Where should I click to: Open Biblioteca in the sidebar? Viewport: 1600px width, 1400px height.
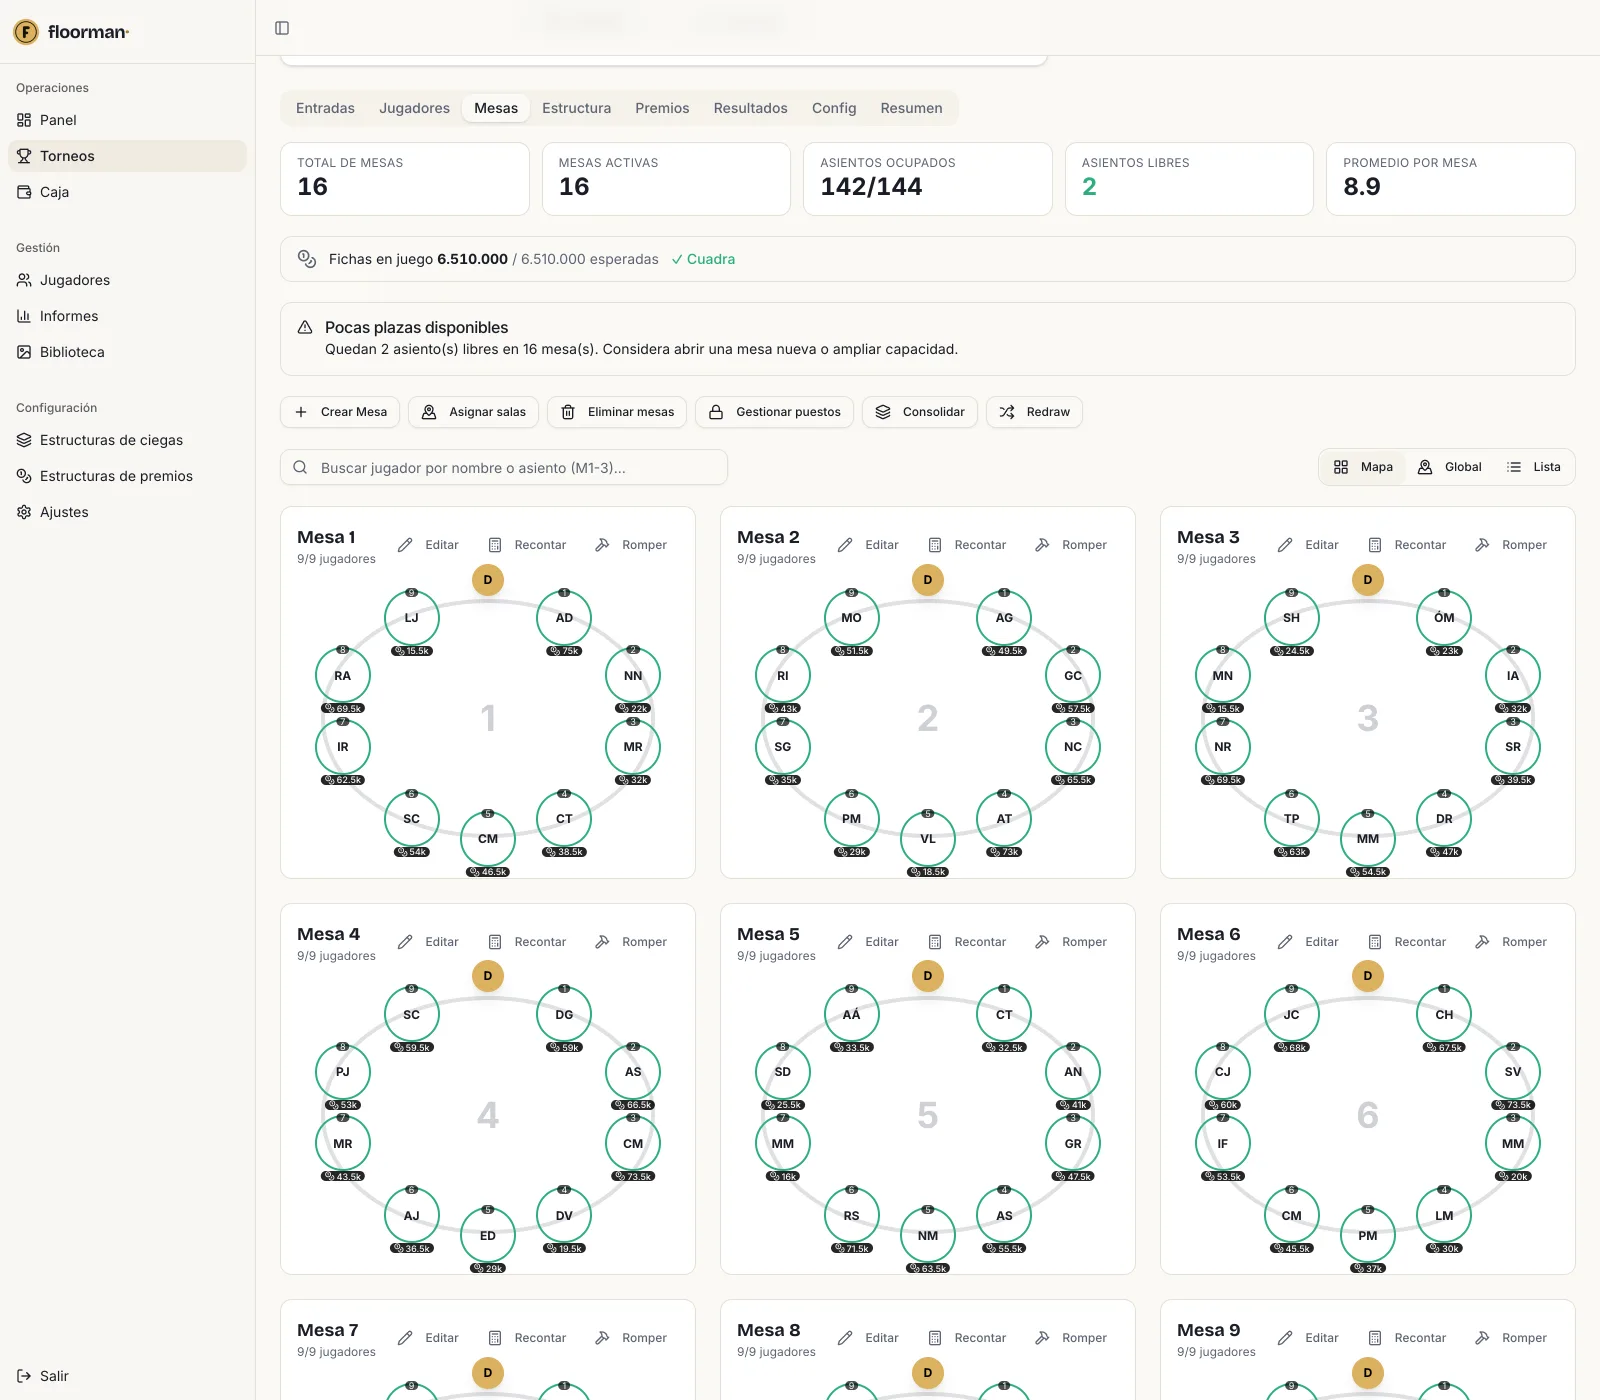127,352
